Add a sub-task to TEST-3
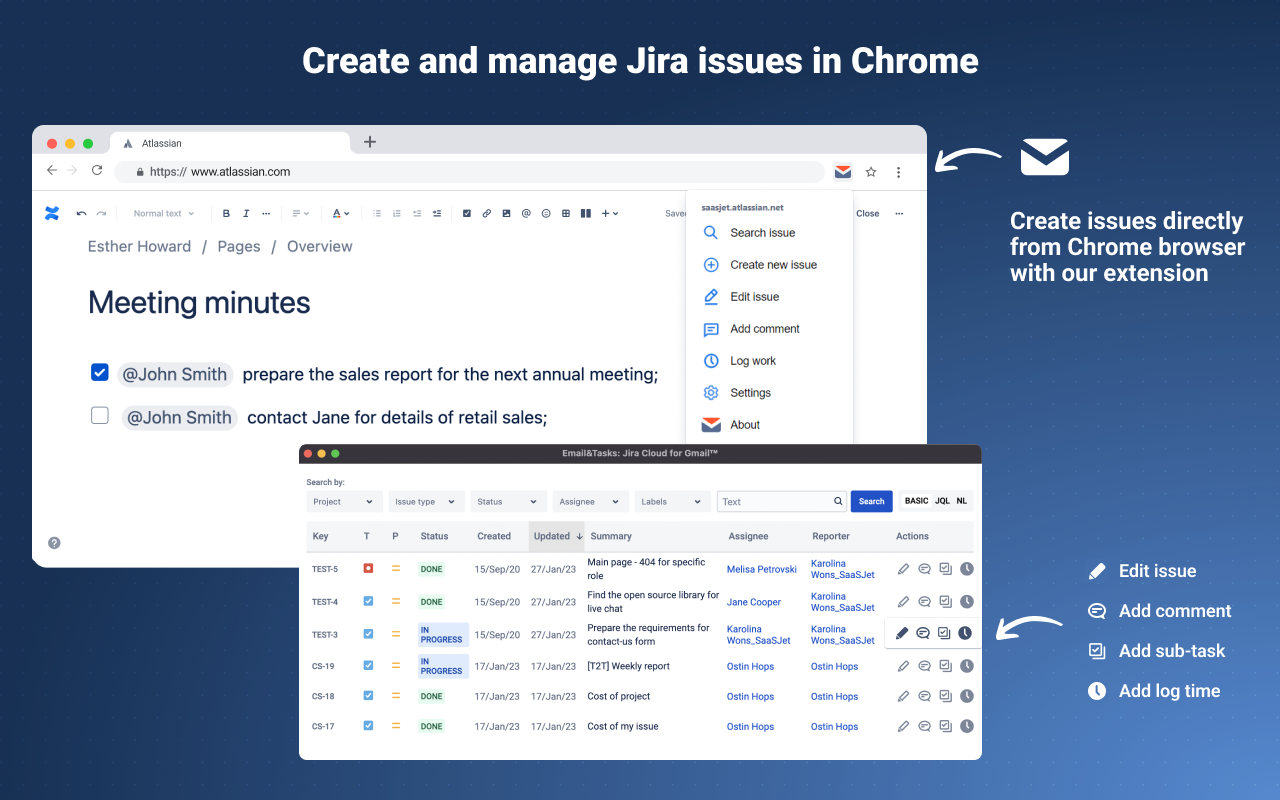1280x800 pixels. (x=945, y=633)
